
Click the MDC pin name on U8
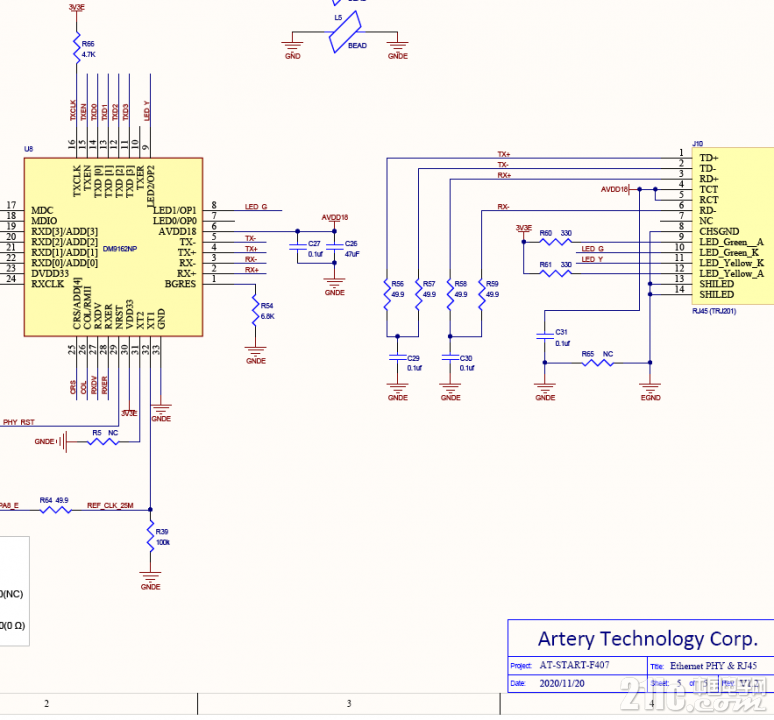pos(42,210)
